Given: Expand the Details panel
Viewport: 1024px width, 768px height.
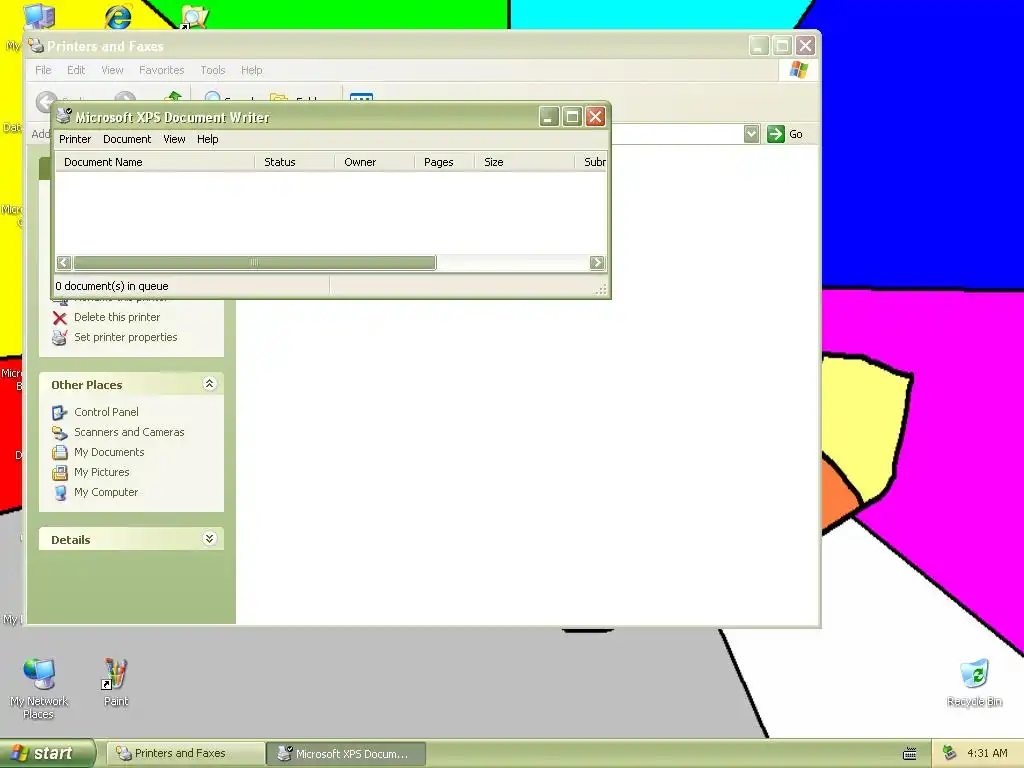Looking at the screenshot, I should point(209,539).
